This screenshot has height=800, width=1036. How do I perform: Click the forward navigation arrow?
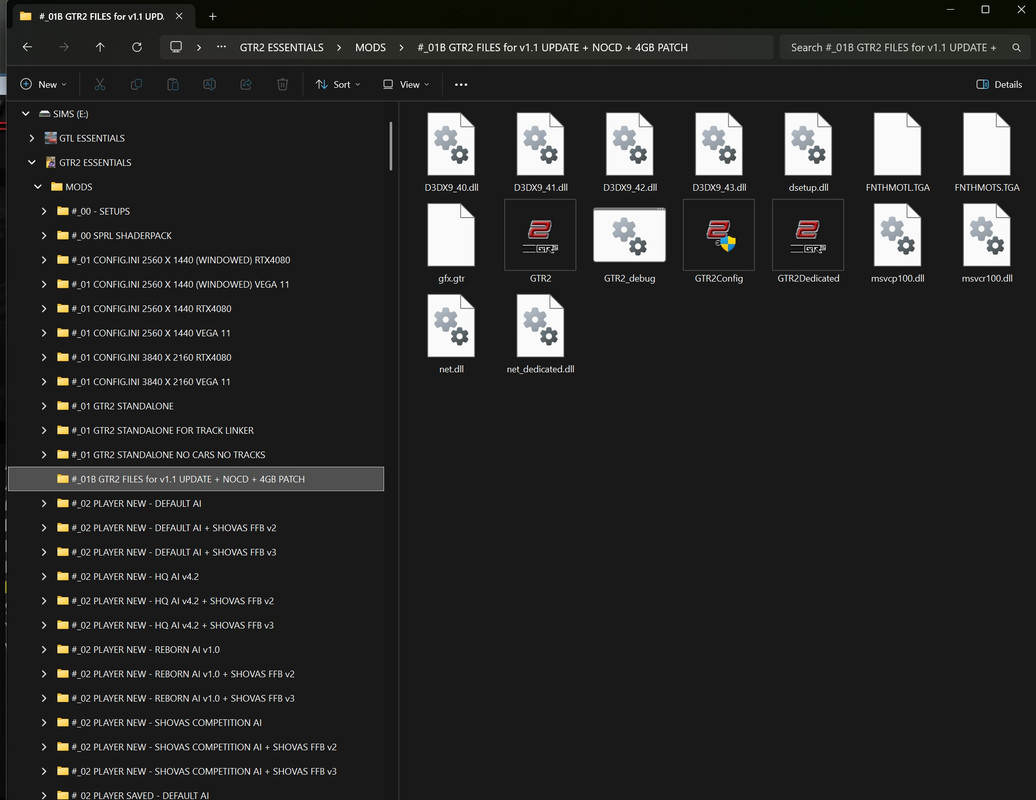tap(63, 47)
